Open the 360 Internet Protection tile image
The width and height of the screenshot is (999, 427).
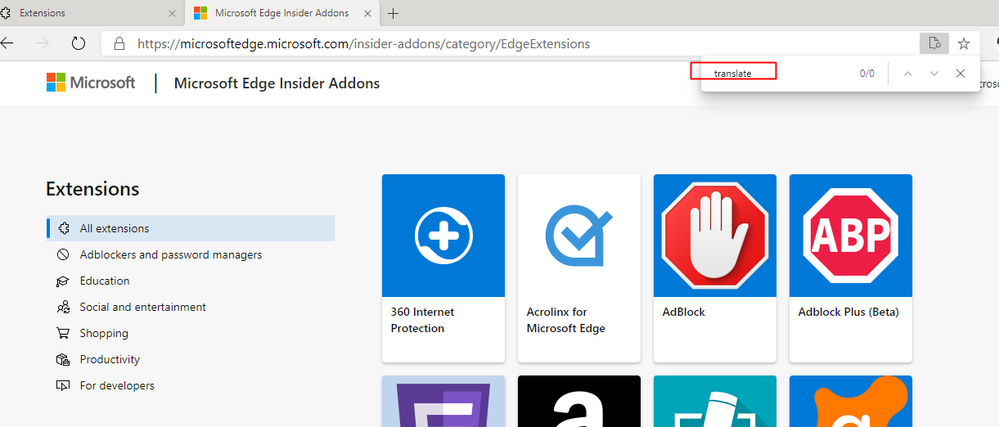click(x=443, y=236)
